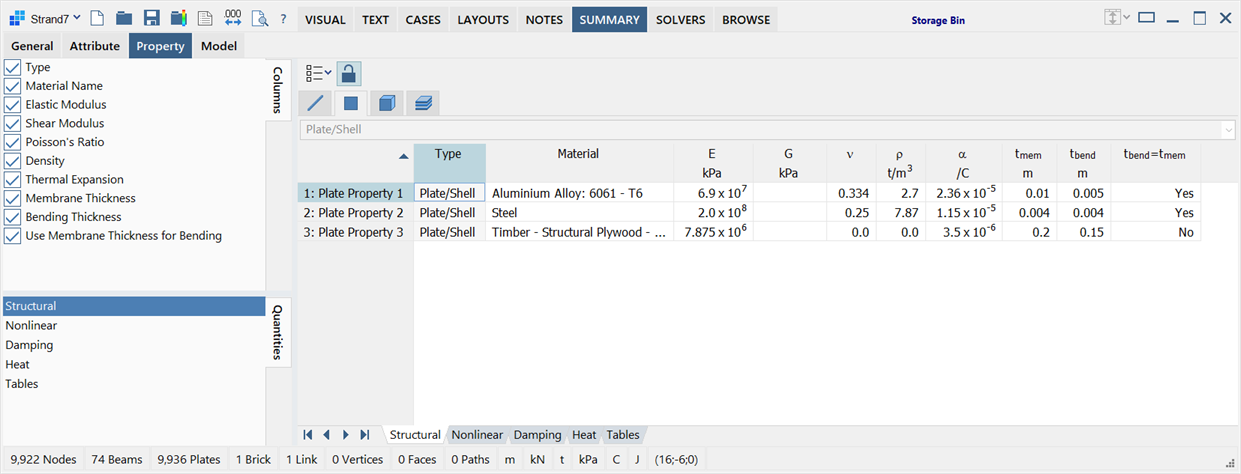Viewport: 1241px width, 474px height.
Task: Select the Plate property square icon
Action: click(351, 102)
